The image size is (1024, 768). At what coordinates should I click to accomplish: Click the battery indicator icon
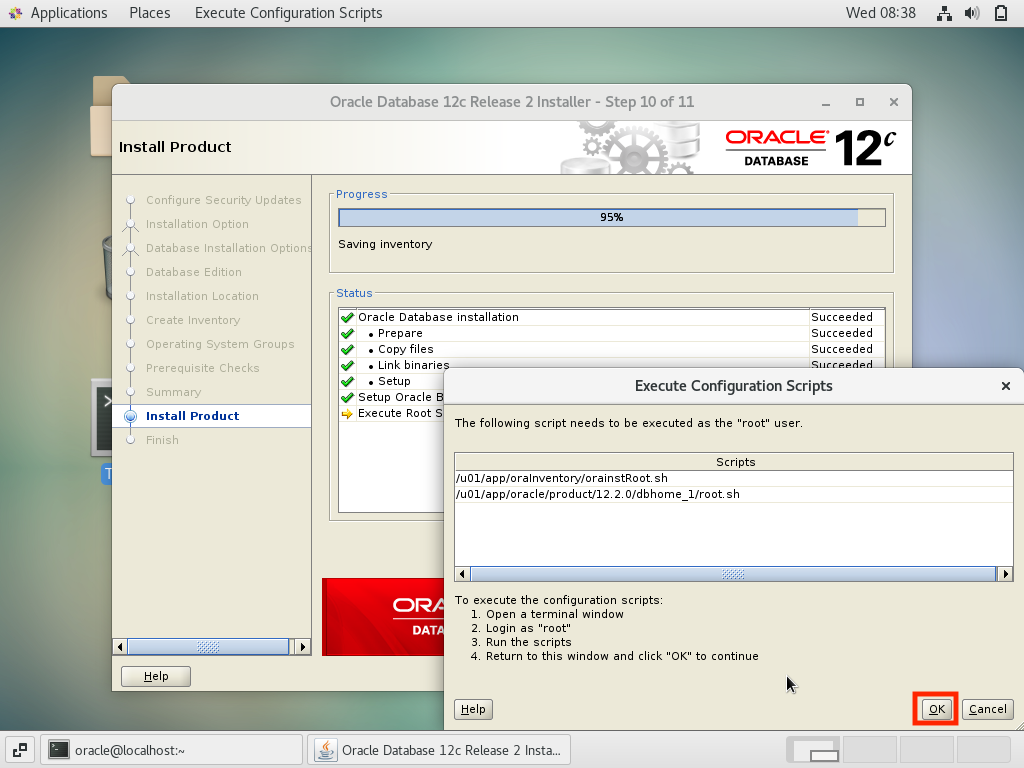(1000, 13)
